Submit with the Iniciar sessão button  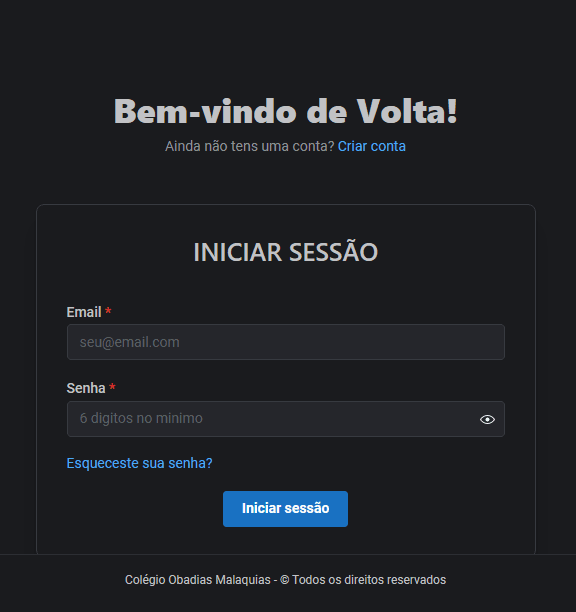pyautogui.click(x=285, y=509)
